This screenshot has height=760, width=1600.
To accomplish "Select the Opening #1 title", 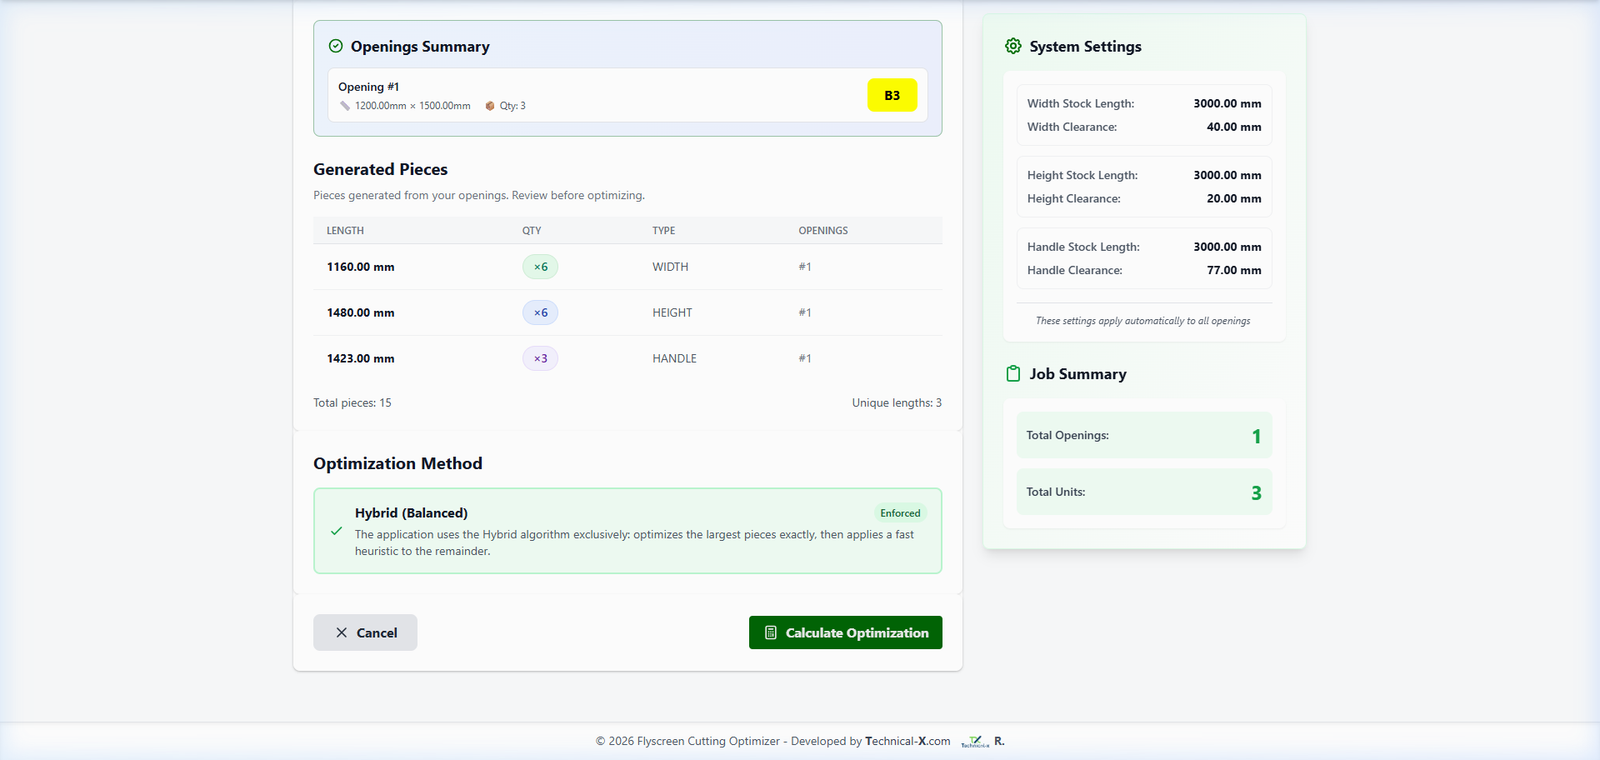I will pos(369,87).
